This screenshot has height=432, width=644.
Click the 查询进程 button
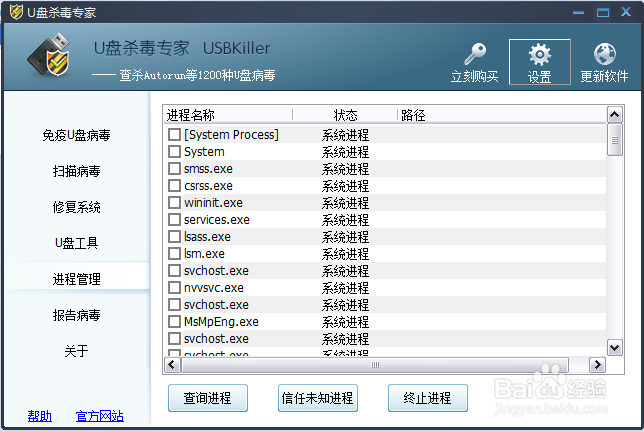[208, 398]
